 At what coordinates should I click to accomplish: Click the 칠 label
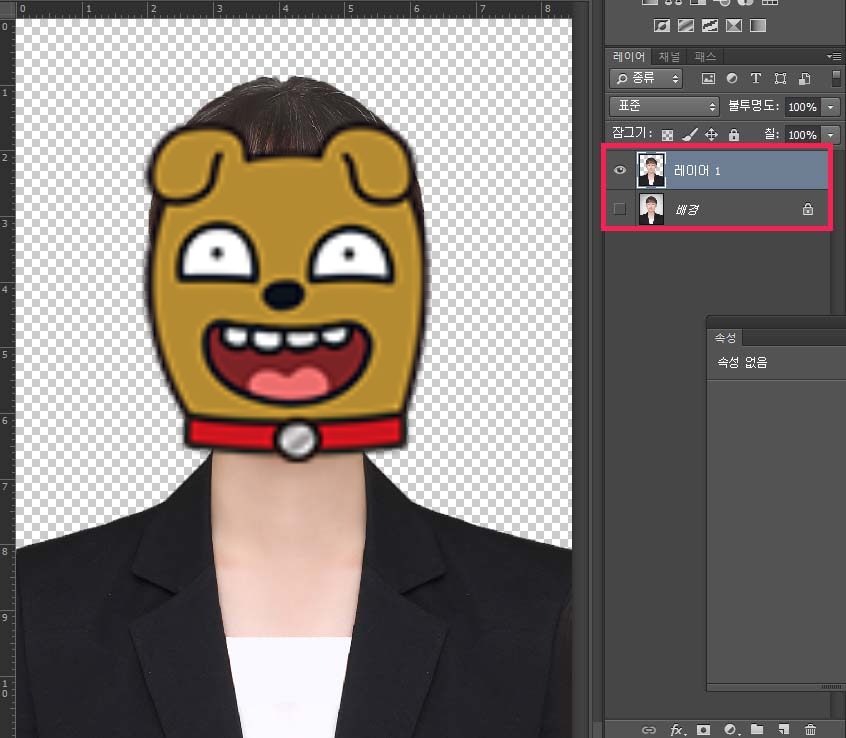coord(772,134)
